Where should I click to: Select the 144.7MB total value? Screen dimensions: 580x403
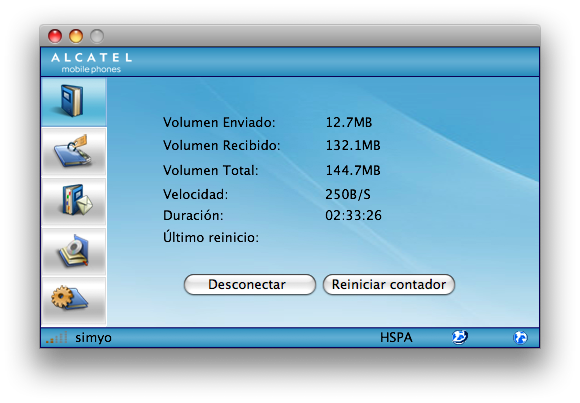[x=353, y=171]
